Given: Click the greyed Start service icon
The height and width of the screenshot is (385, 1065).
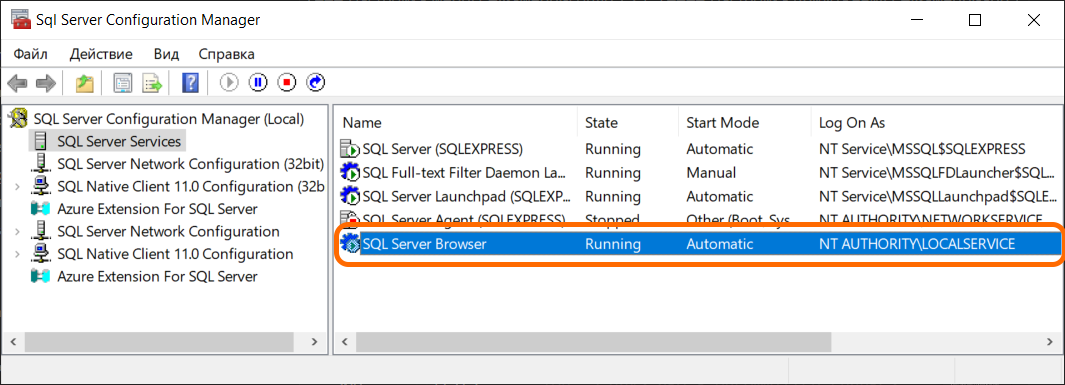Looking at the screenshot, I should (x=230, y=83).
